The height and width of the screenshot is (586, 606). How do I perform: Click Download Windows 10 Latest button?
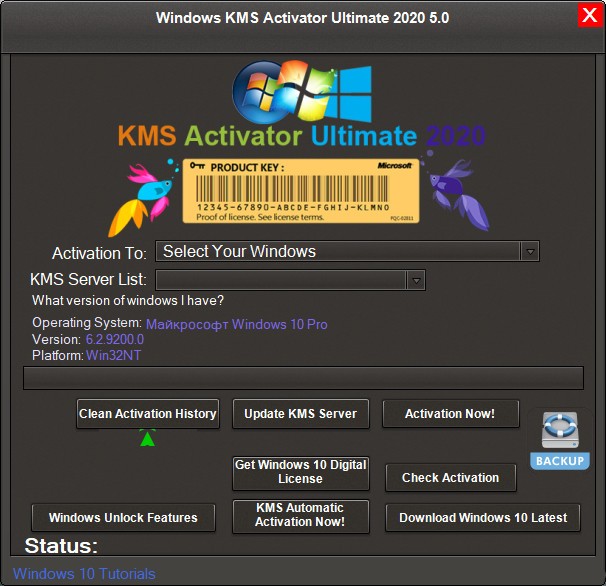pos(483,518)
